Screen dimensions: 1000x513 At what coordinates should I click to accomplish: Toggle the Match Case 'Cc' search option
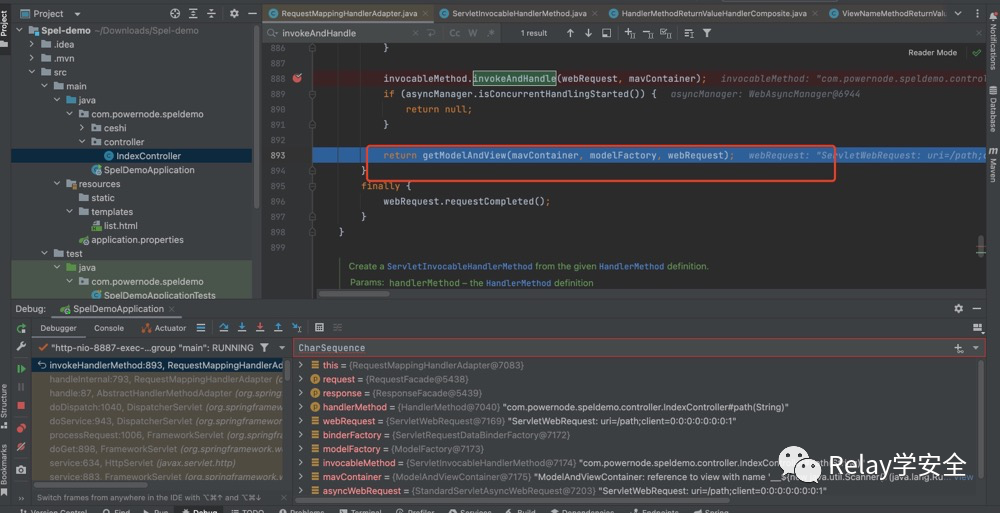455,33
